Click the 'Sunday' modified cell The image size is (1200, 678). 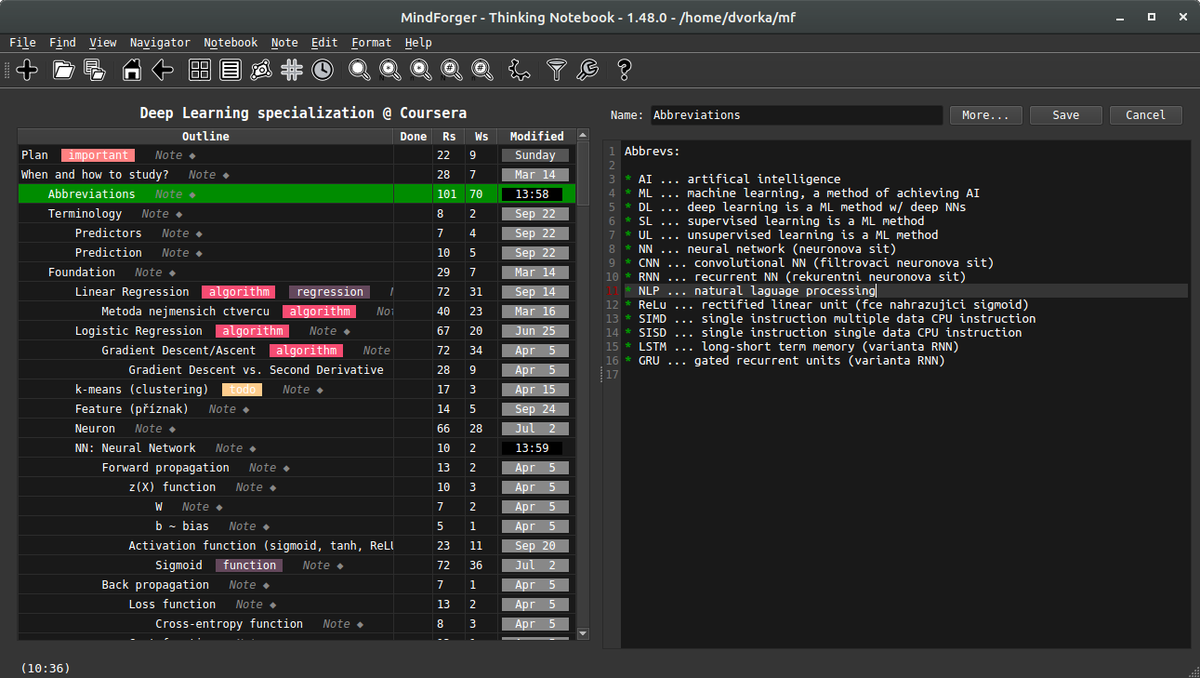coord(536,155)
